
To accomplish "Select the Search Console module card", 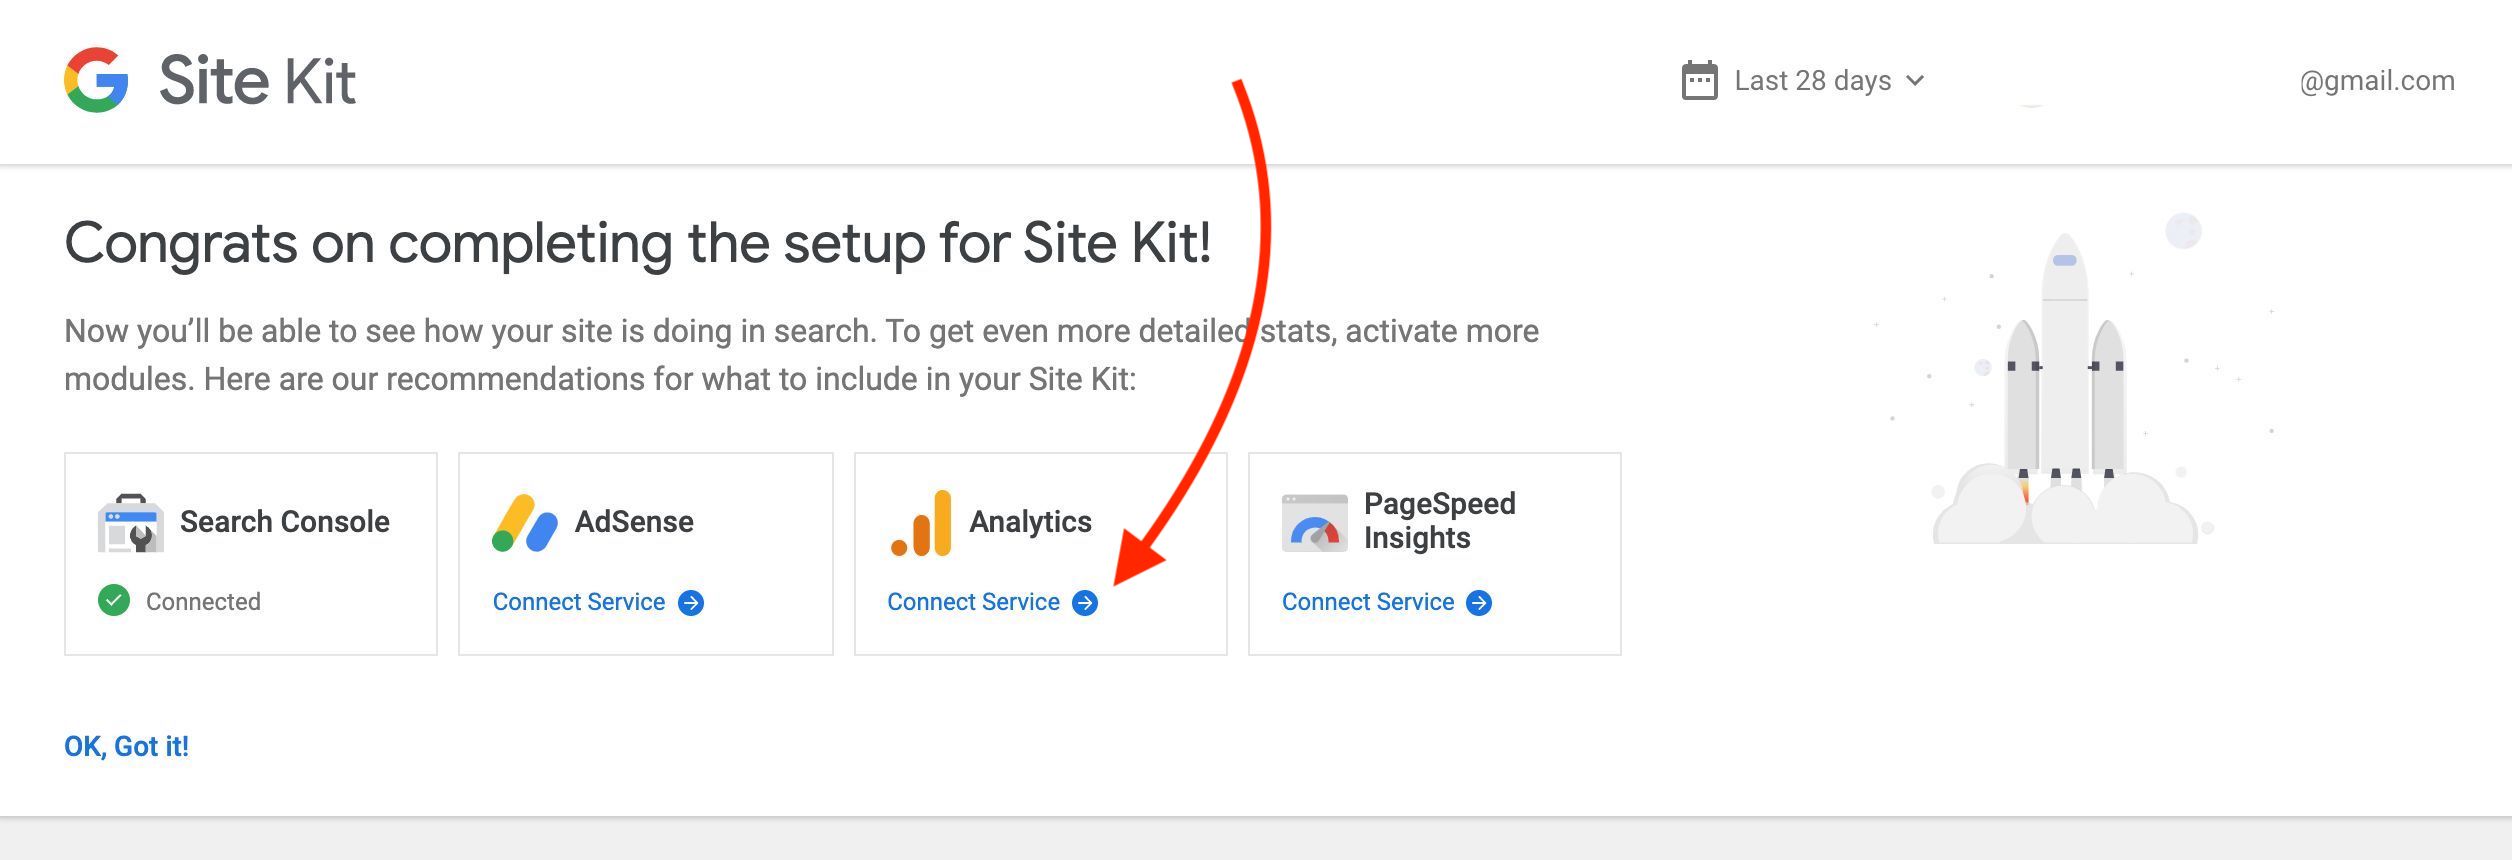I will click(x=251, y=554).
